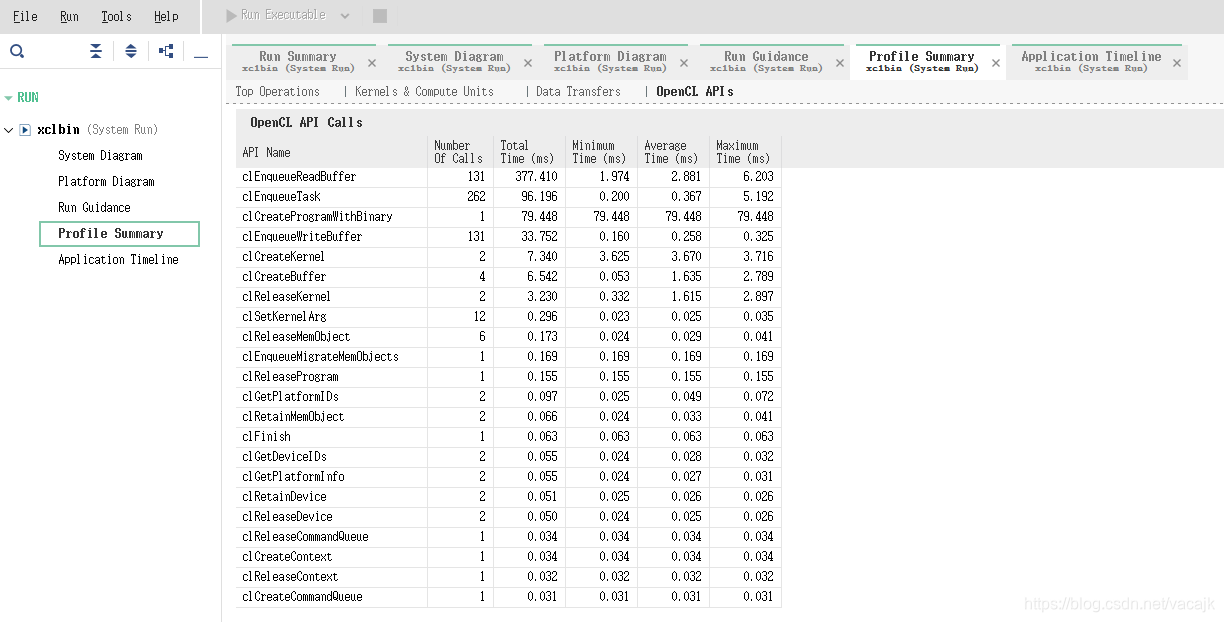Image resolution: width=1224 pixels, height=622 pixels.
Task: Expand all items in the sidebar tree
Action: [x=131, y=51]
